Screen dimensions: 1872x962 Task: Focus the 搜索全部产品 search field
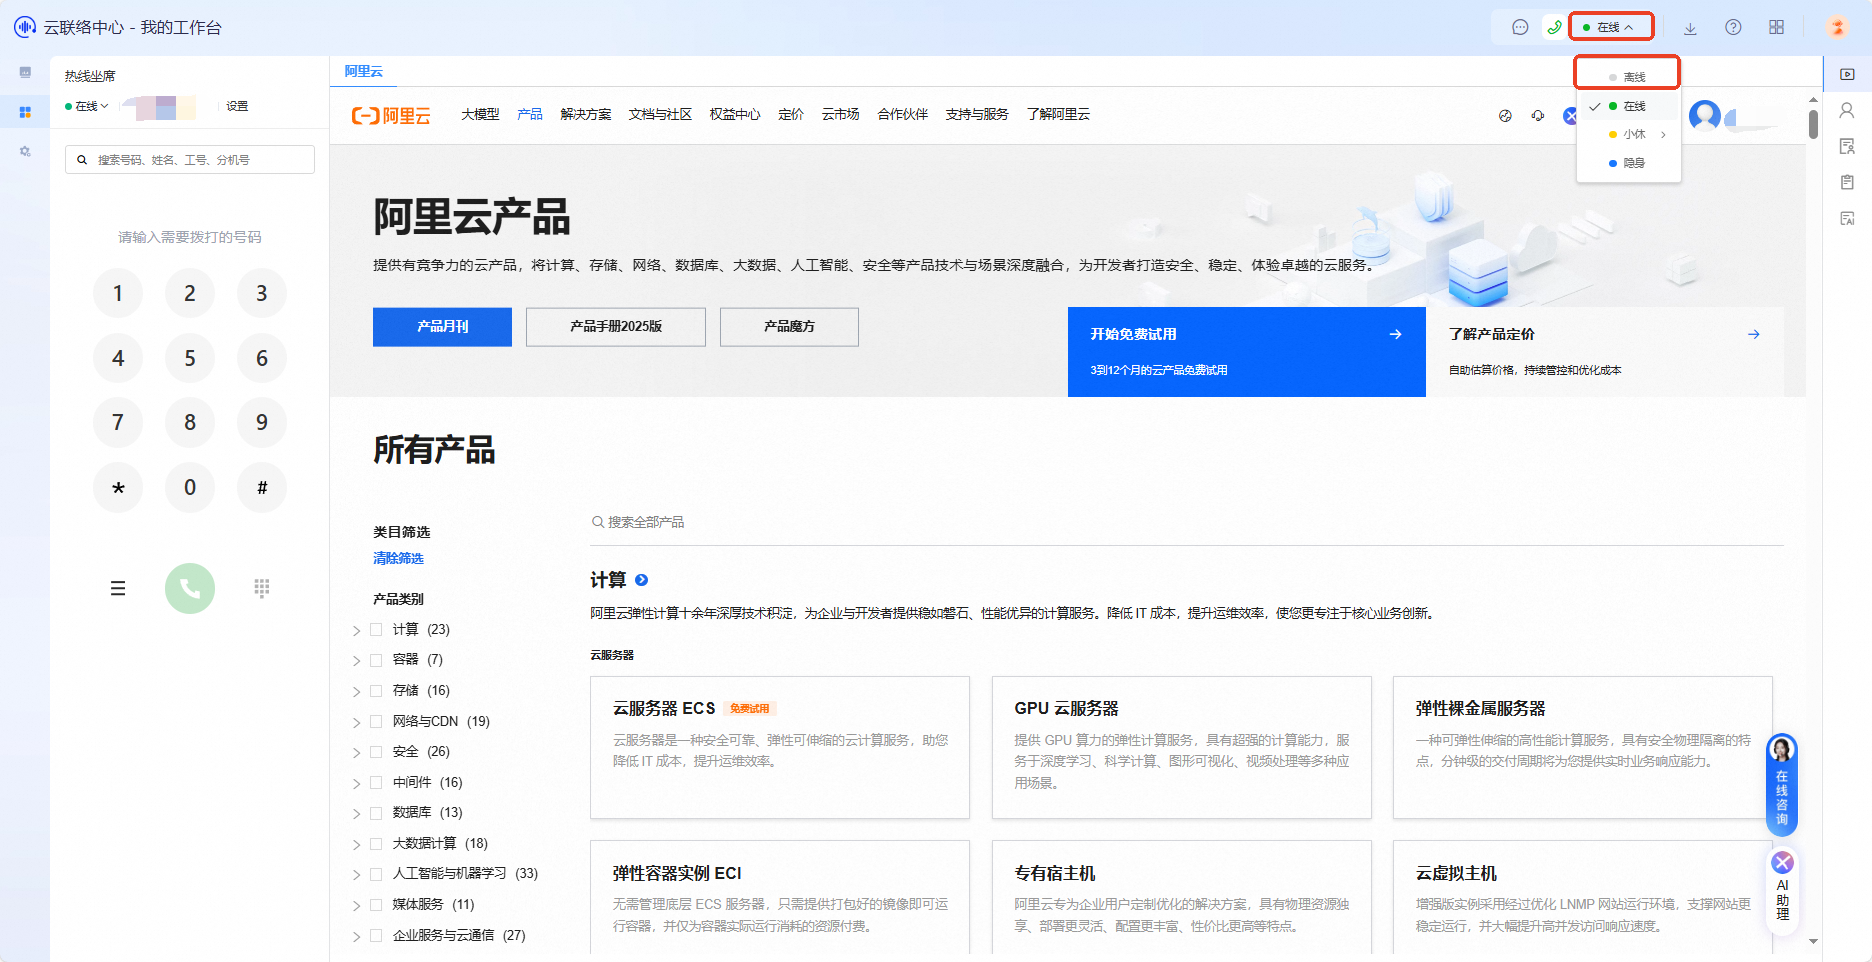(1186, 522)
